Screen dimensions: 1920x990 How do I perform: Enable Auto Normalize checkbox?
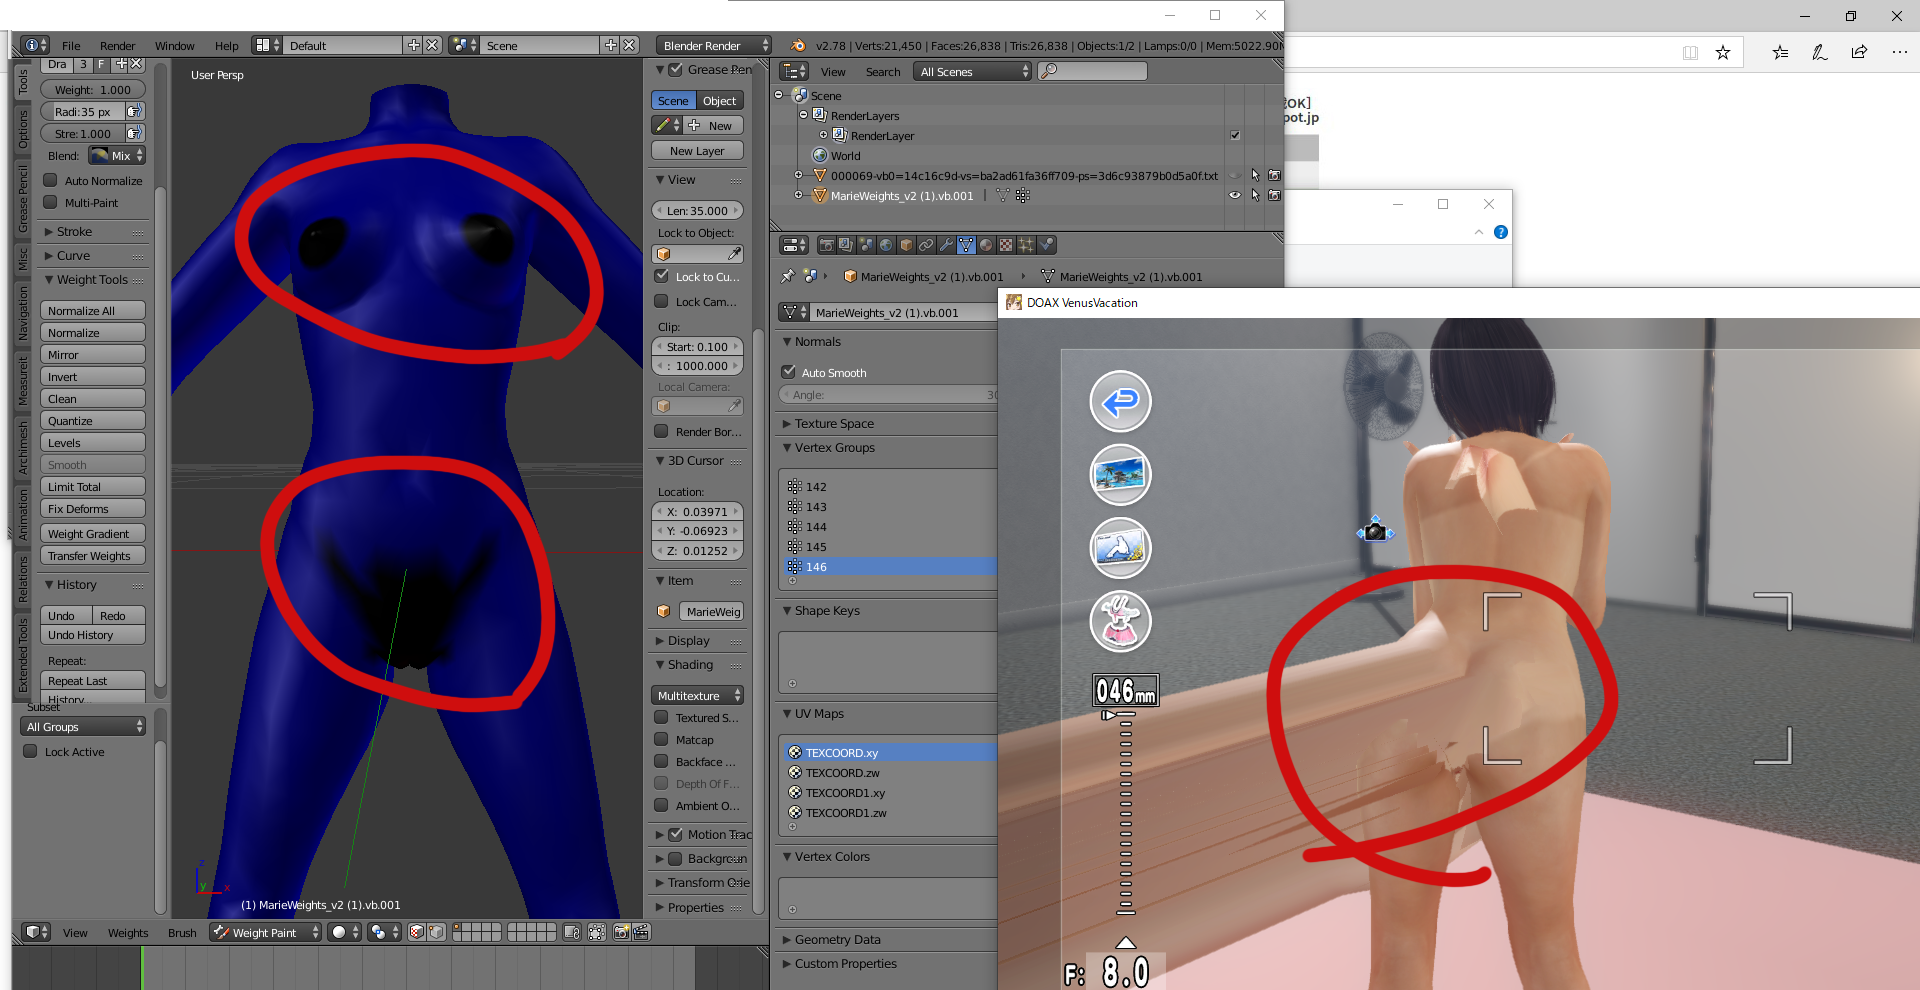pyautogui.click(x=50, y=180)
